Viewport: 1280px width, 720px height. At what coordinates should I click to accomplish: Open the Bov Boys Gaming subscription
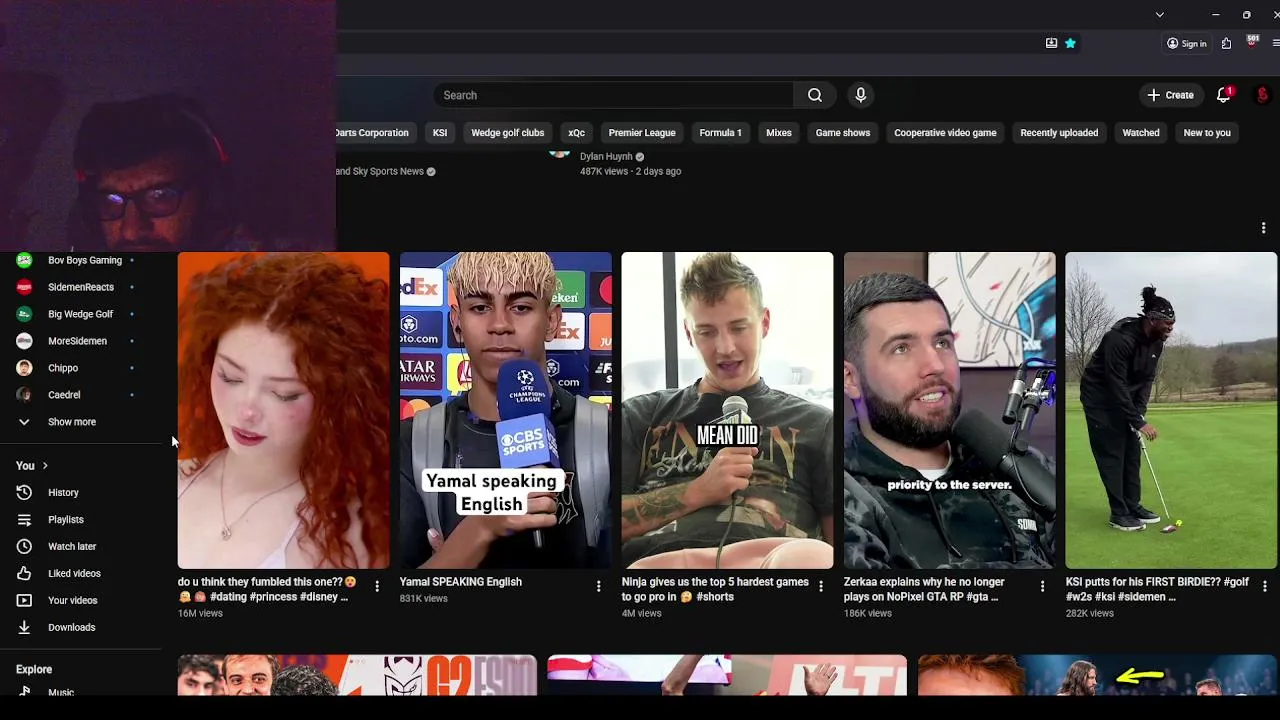[x=81, y=260]
